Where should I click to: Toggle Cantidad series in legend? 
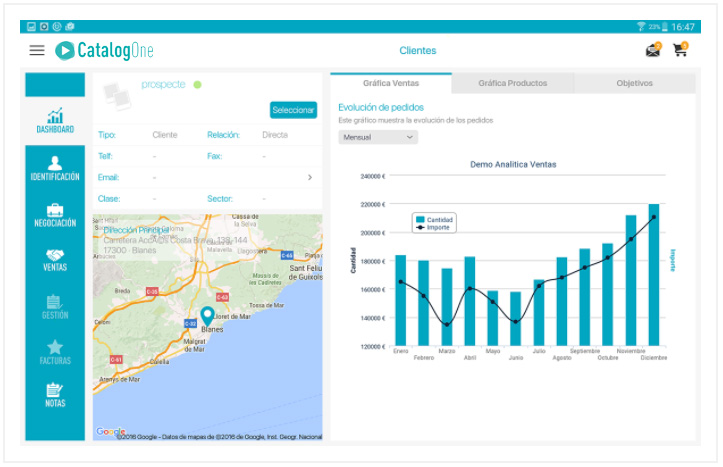434,220
